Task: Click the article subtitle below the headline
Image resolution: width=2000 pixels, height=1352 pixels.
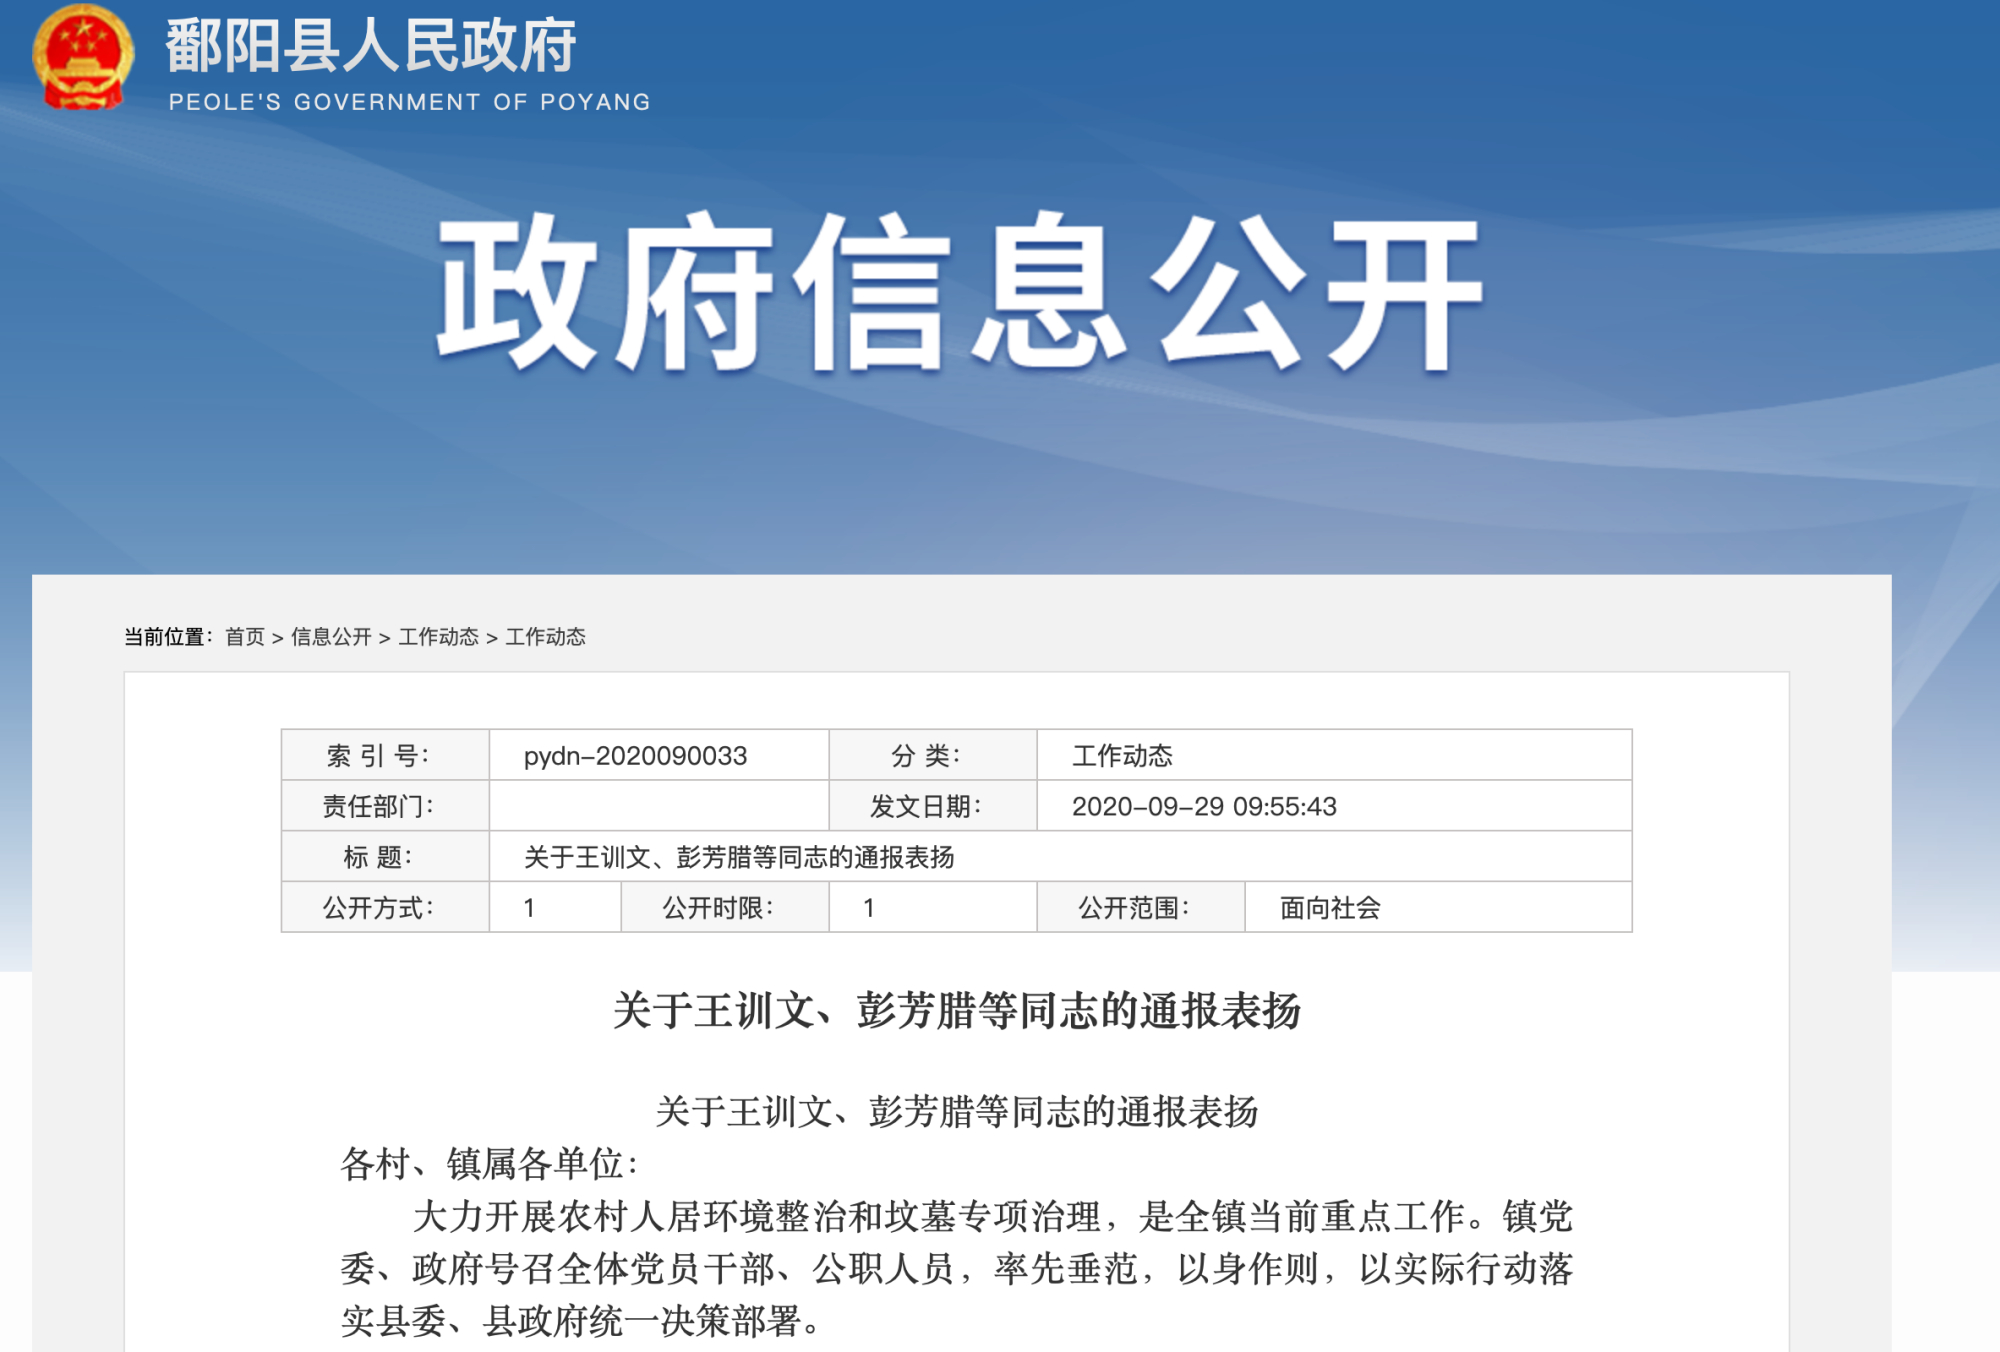Action: [x=957, y=1112]
